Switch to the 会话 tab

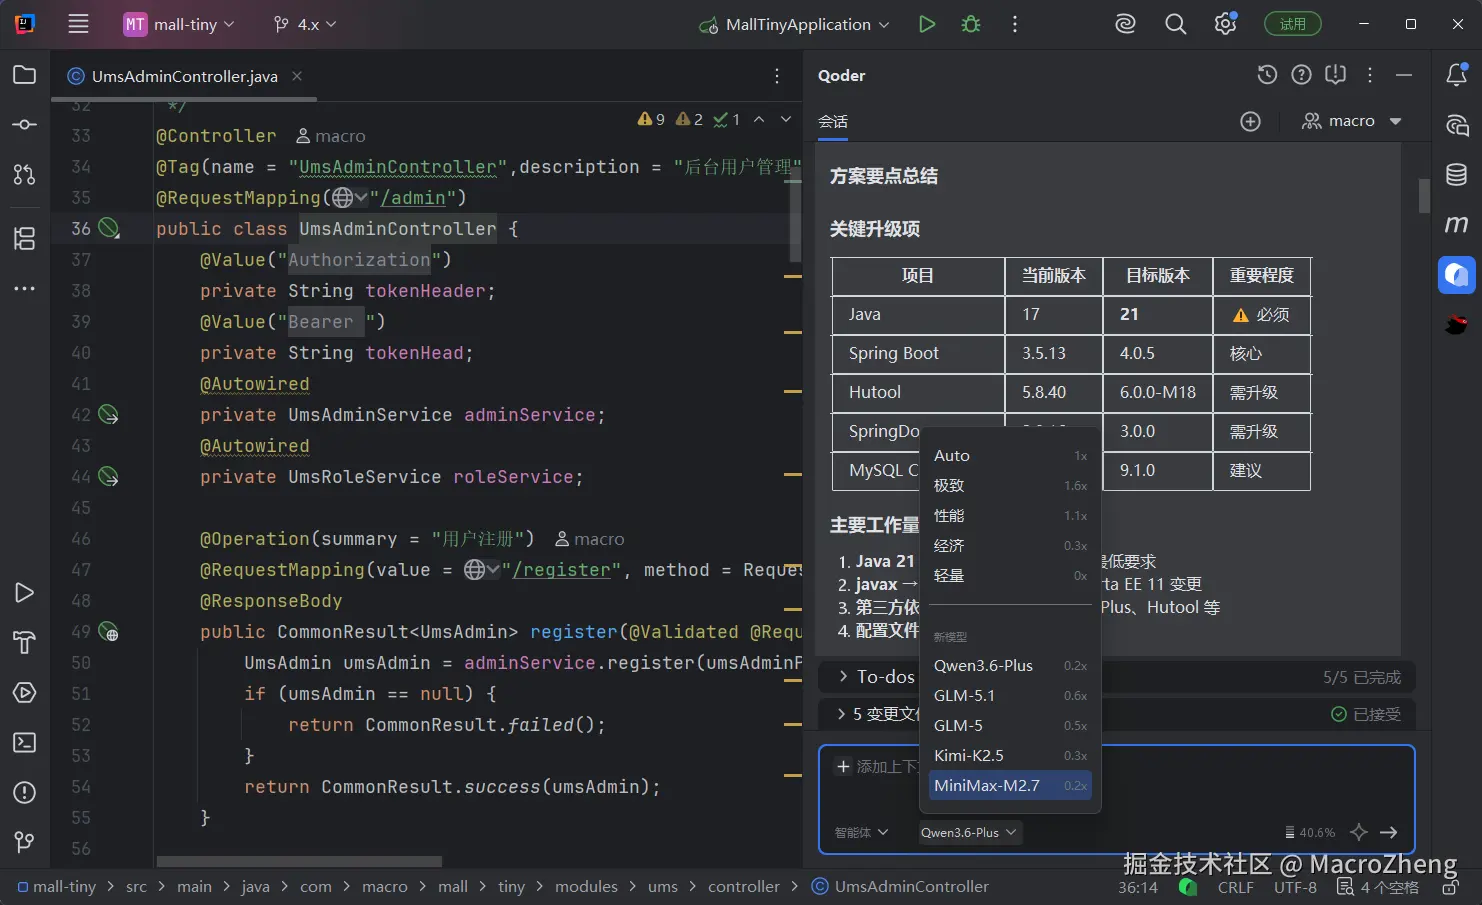point(833,121)
